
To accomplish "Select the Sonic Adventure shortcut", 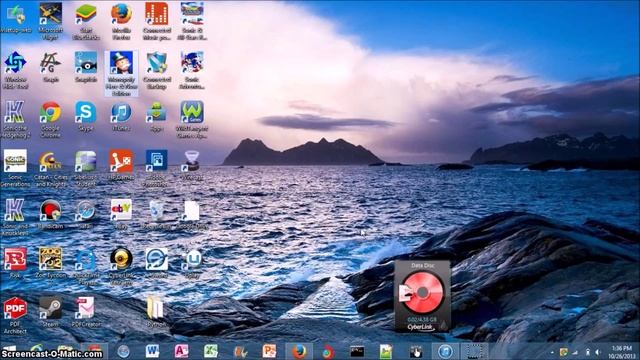I will tap(192, 70).
